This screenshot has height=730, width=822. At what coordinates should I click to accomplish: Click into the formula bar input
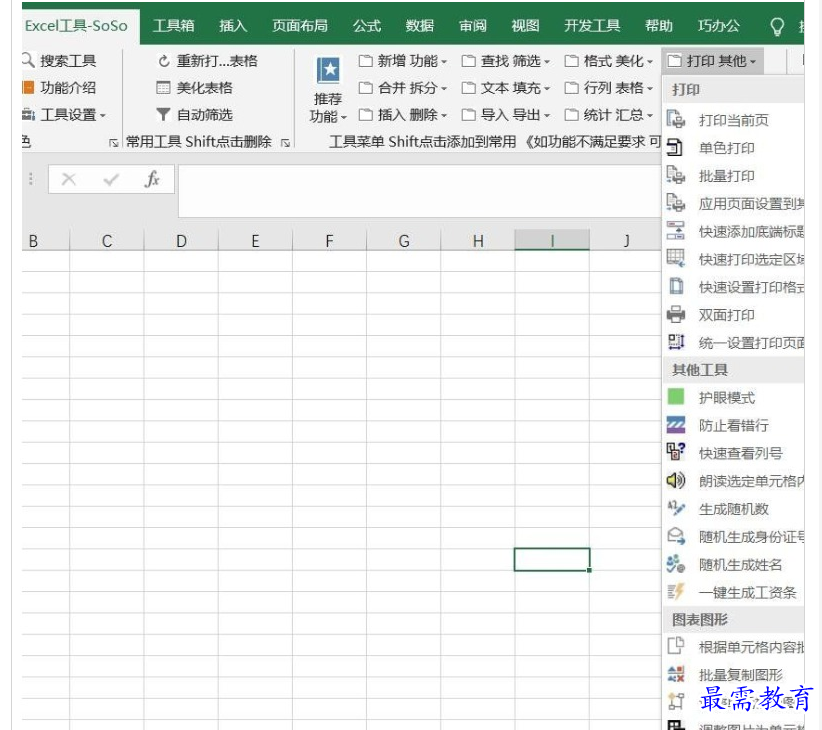tap(419, 191)
